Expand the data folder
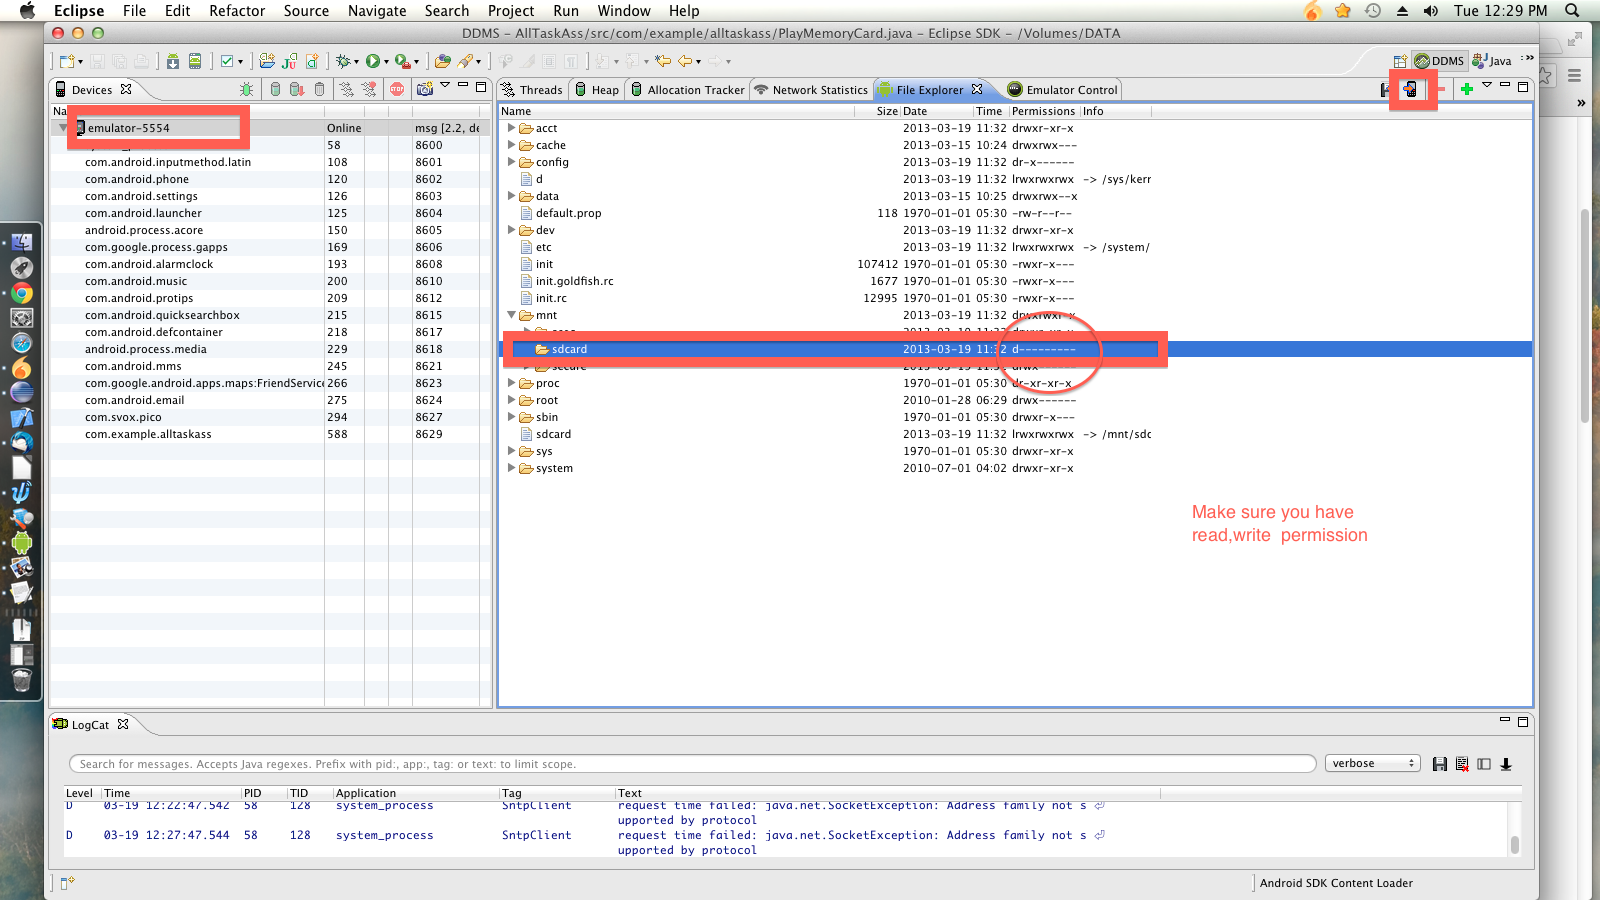This screenshot has height=900, width=1600. point(511,196)
